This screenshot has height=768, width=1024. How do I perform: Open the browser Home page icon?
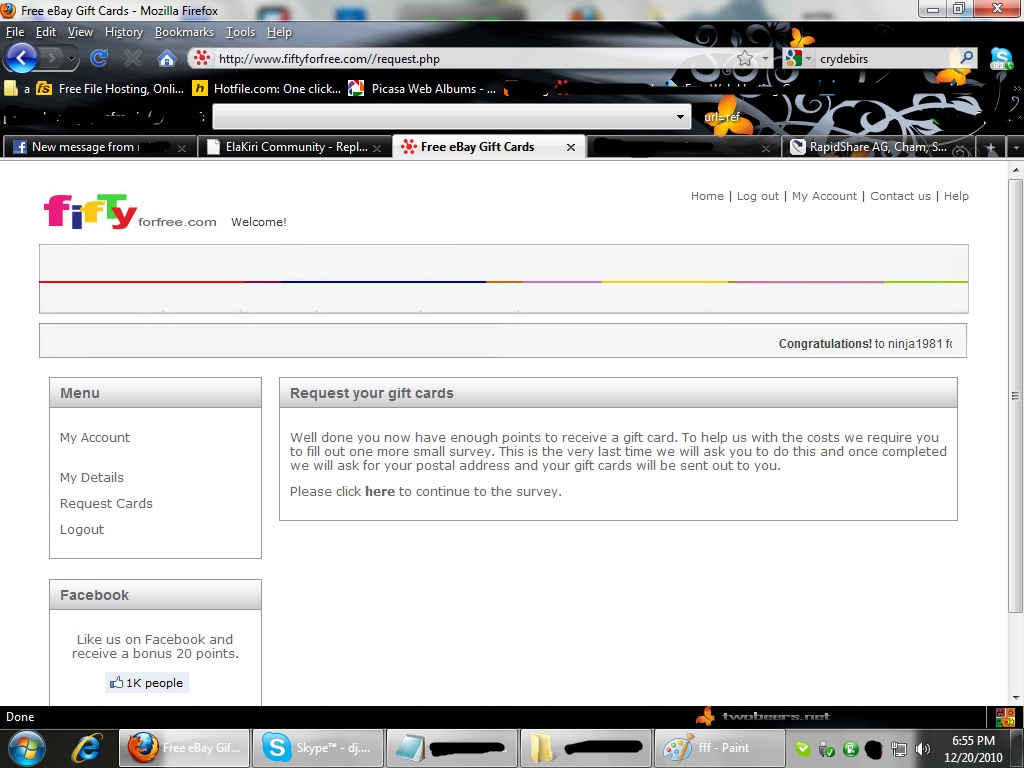[167, 59]
